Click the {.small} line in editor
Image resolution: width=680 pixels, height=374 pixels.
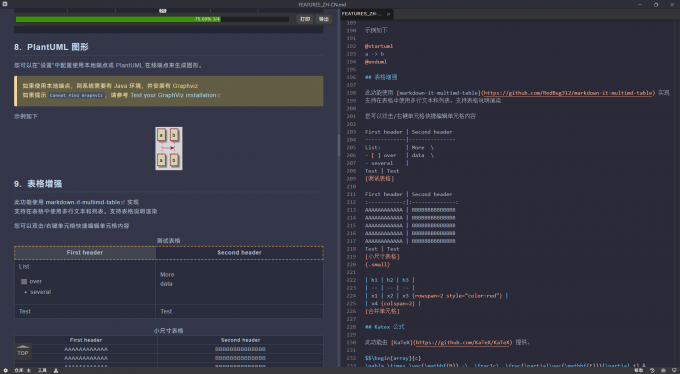(x=377, y=264)
